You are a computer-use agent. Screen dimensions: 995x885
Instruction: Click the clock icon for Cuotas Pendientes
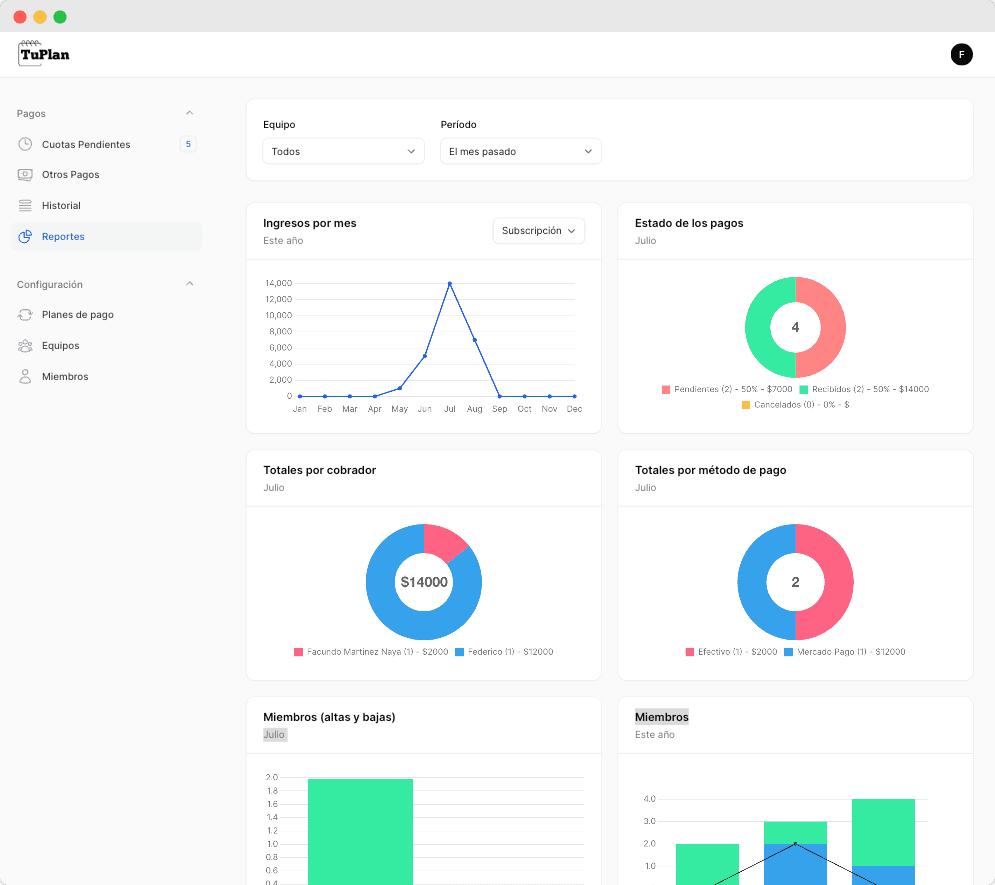[x=25, y=144]
